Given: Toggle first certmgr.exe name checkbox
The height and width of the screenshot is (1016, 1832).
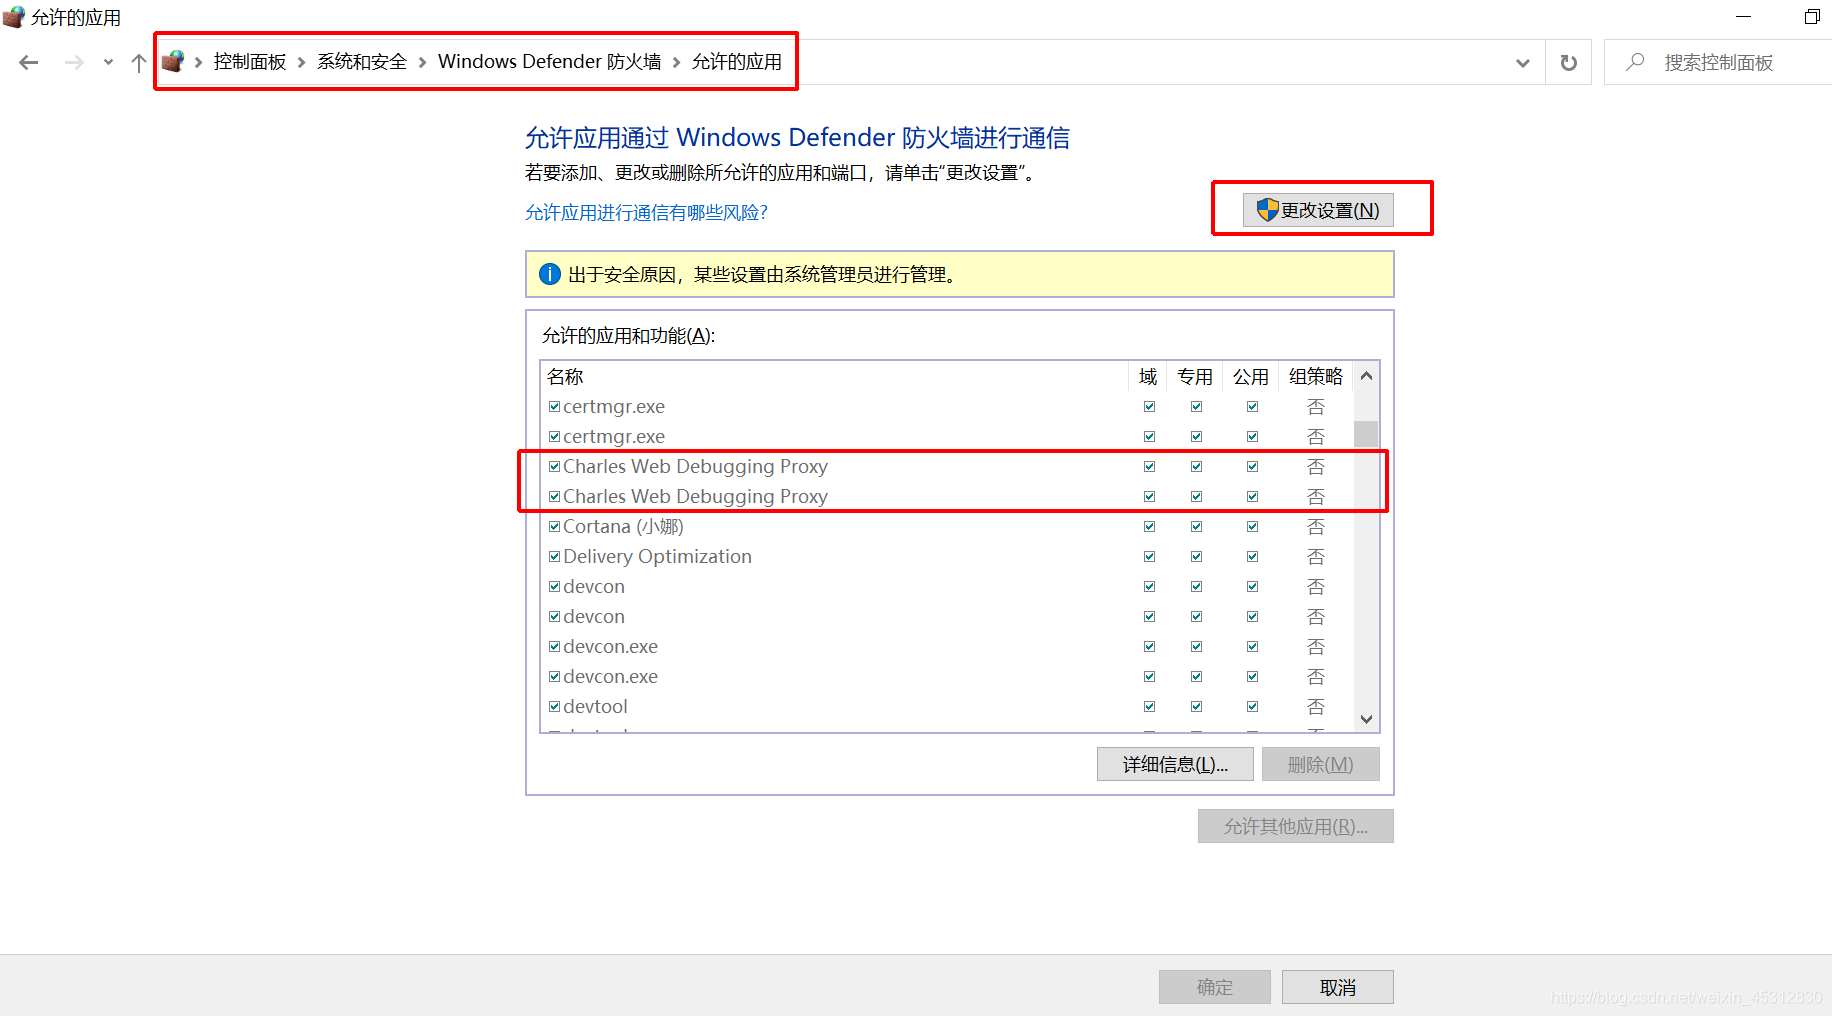Looking at the screenshot, I should (x=554, y=407).
